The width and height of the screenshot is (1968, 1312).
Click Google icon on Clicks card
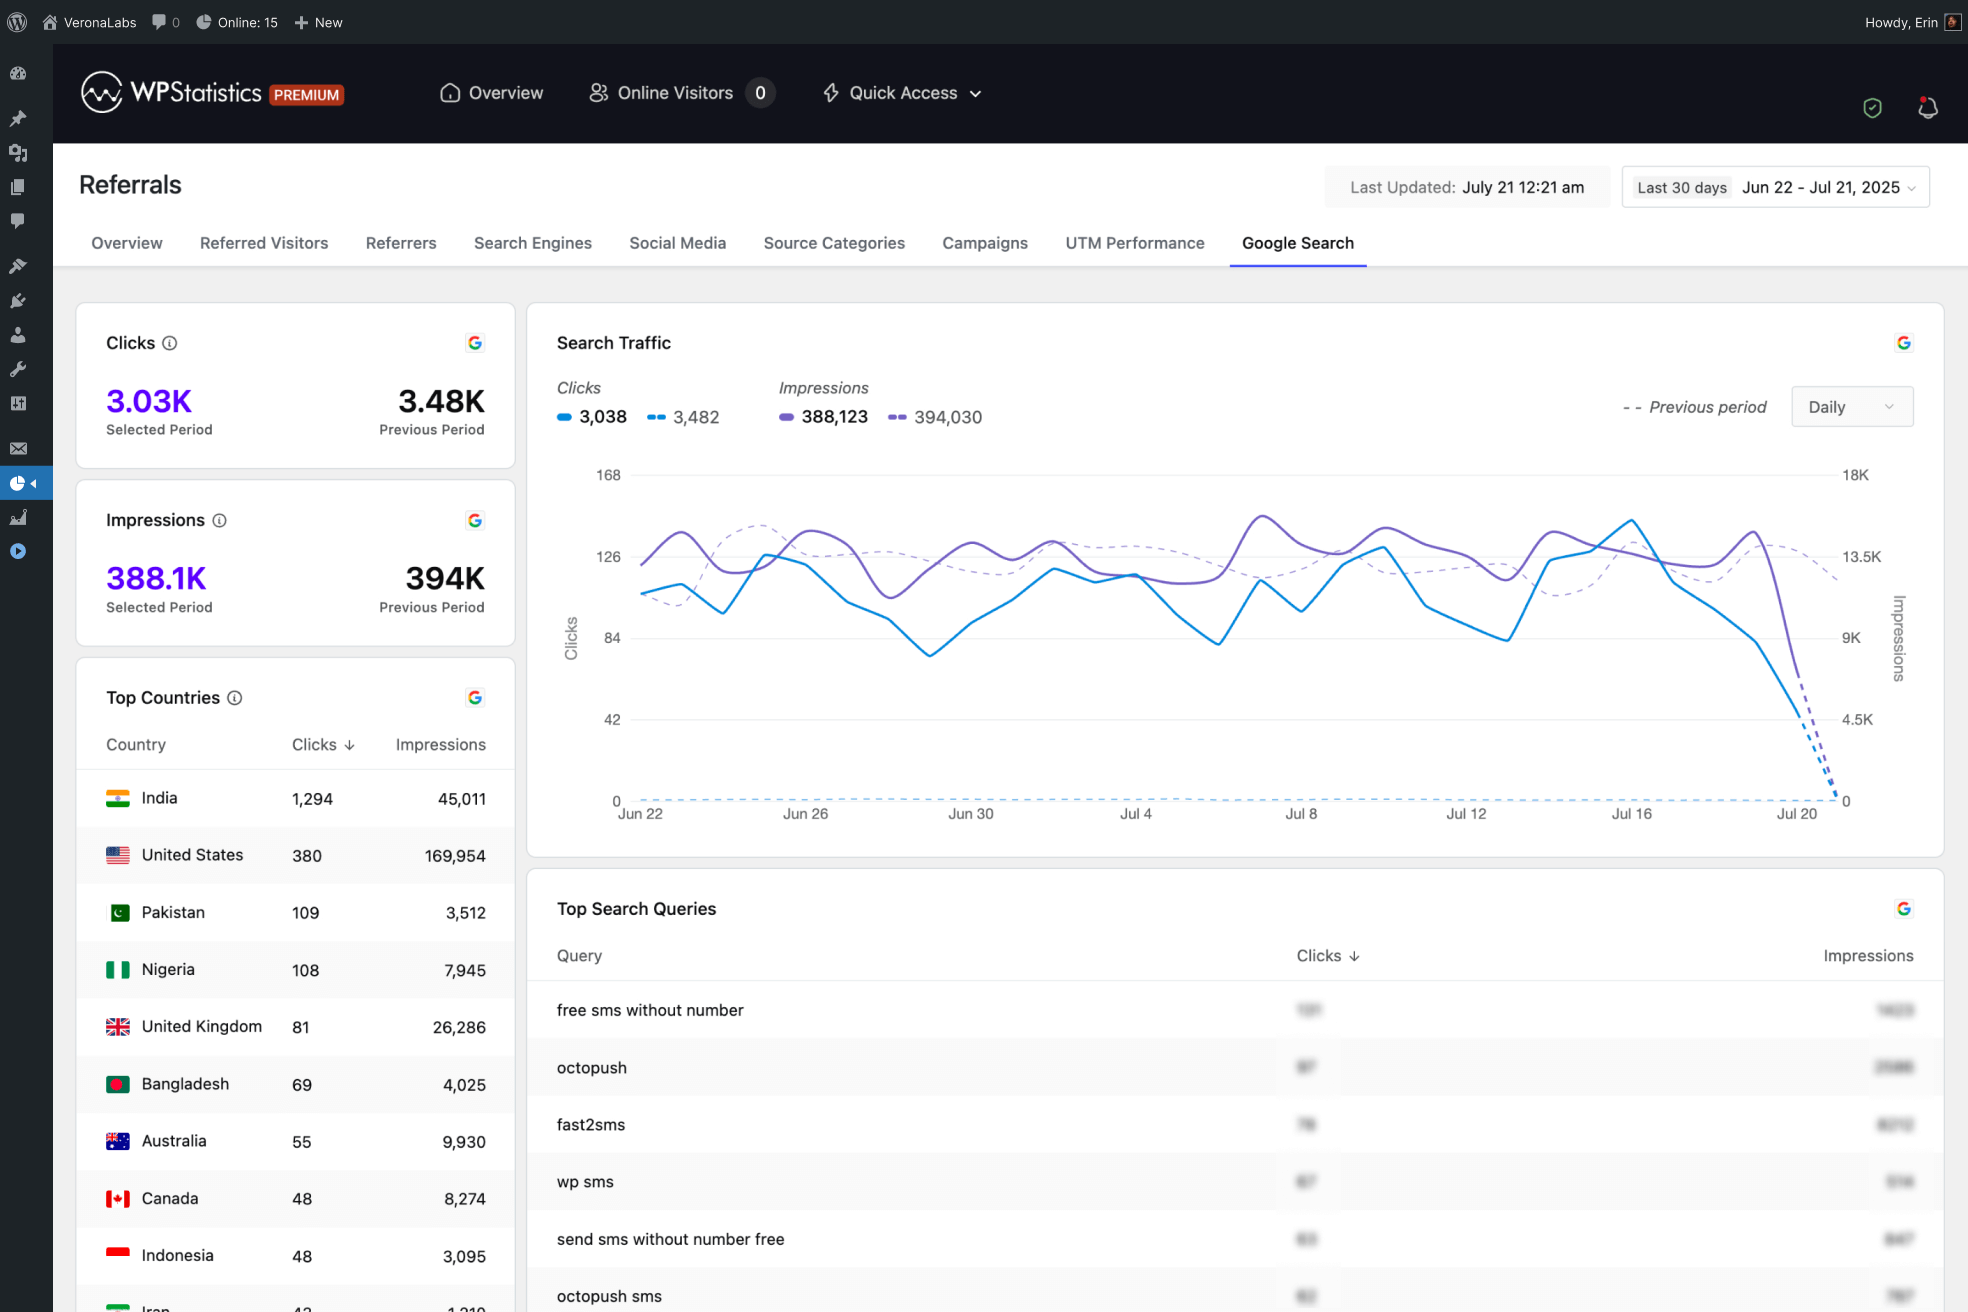pos(475,343)
